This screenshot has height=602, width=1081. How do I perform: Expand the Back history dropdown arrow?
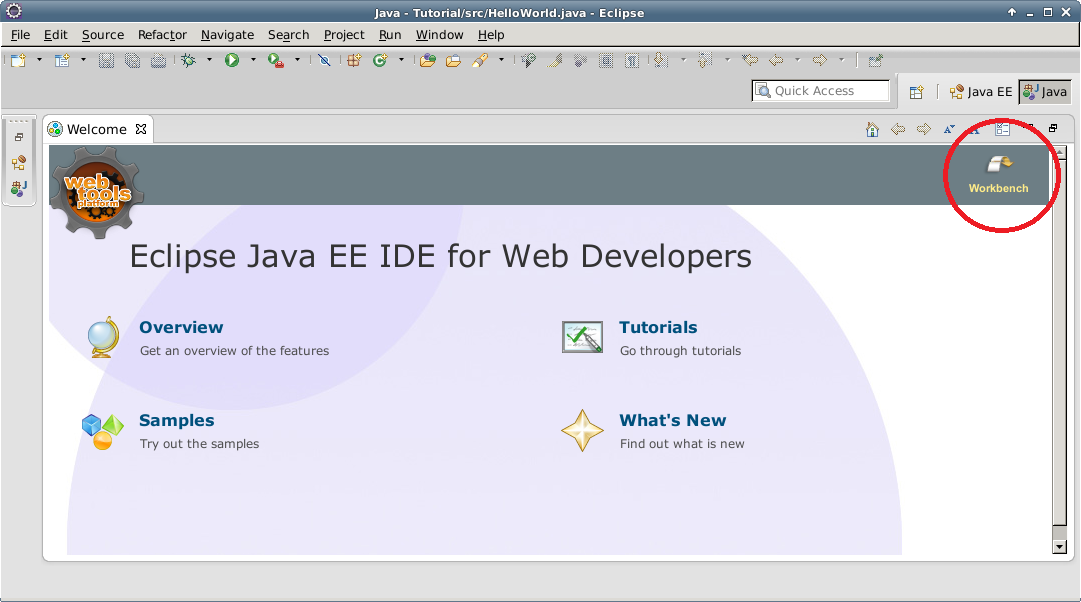798,60
